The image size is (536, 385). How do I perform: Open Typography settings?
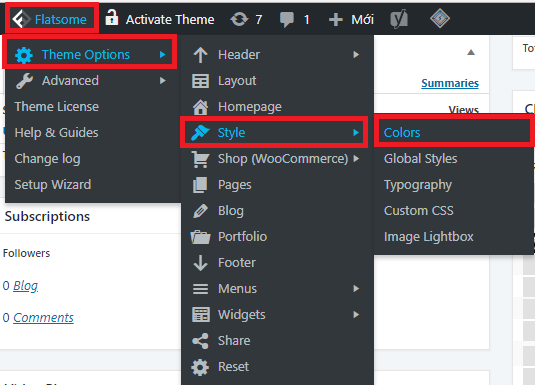[x=418, y=185]
